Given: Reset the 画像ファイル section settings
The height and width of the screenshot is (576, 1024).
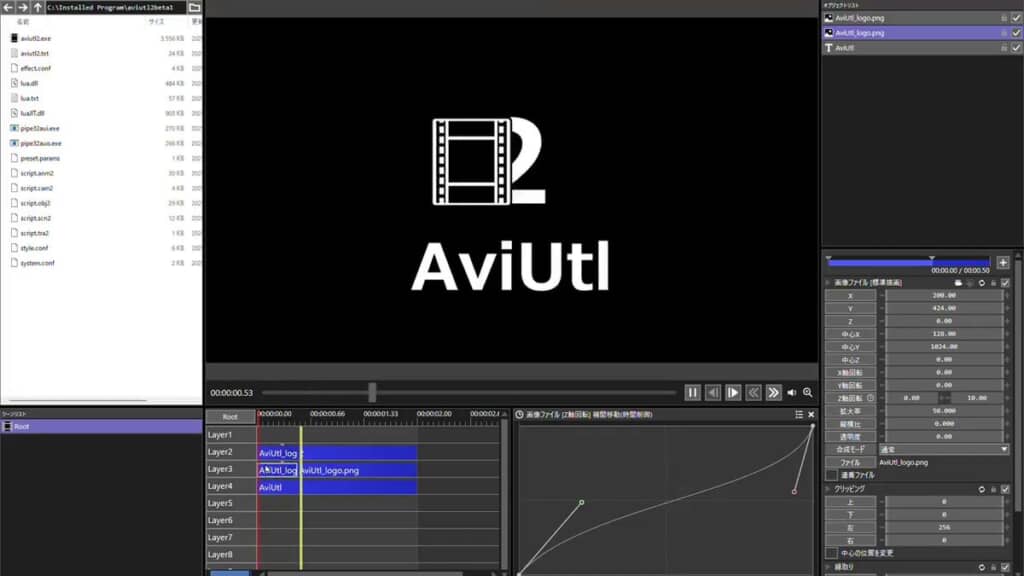Looking at the screenshot, I should pyautogui.click(x=982, y=283).
